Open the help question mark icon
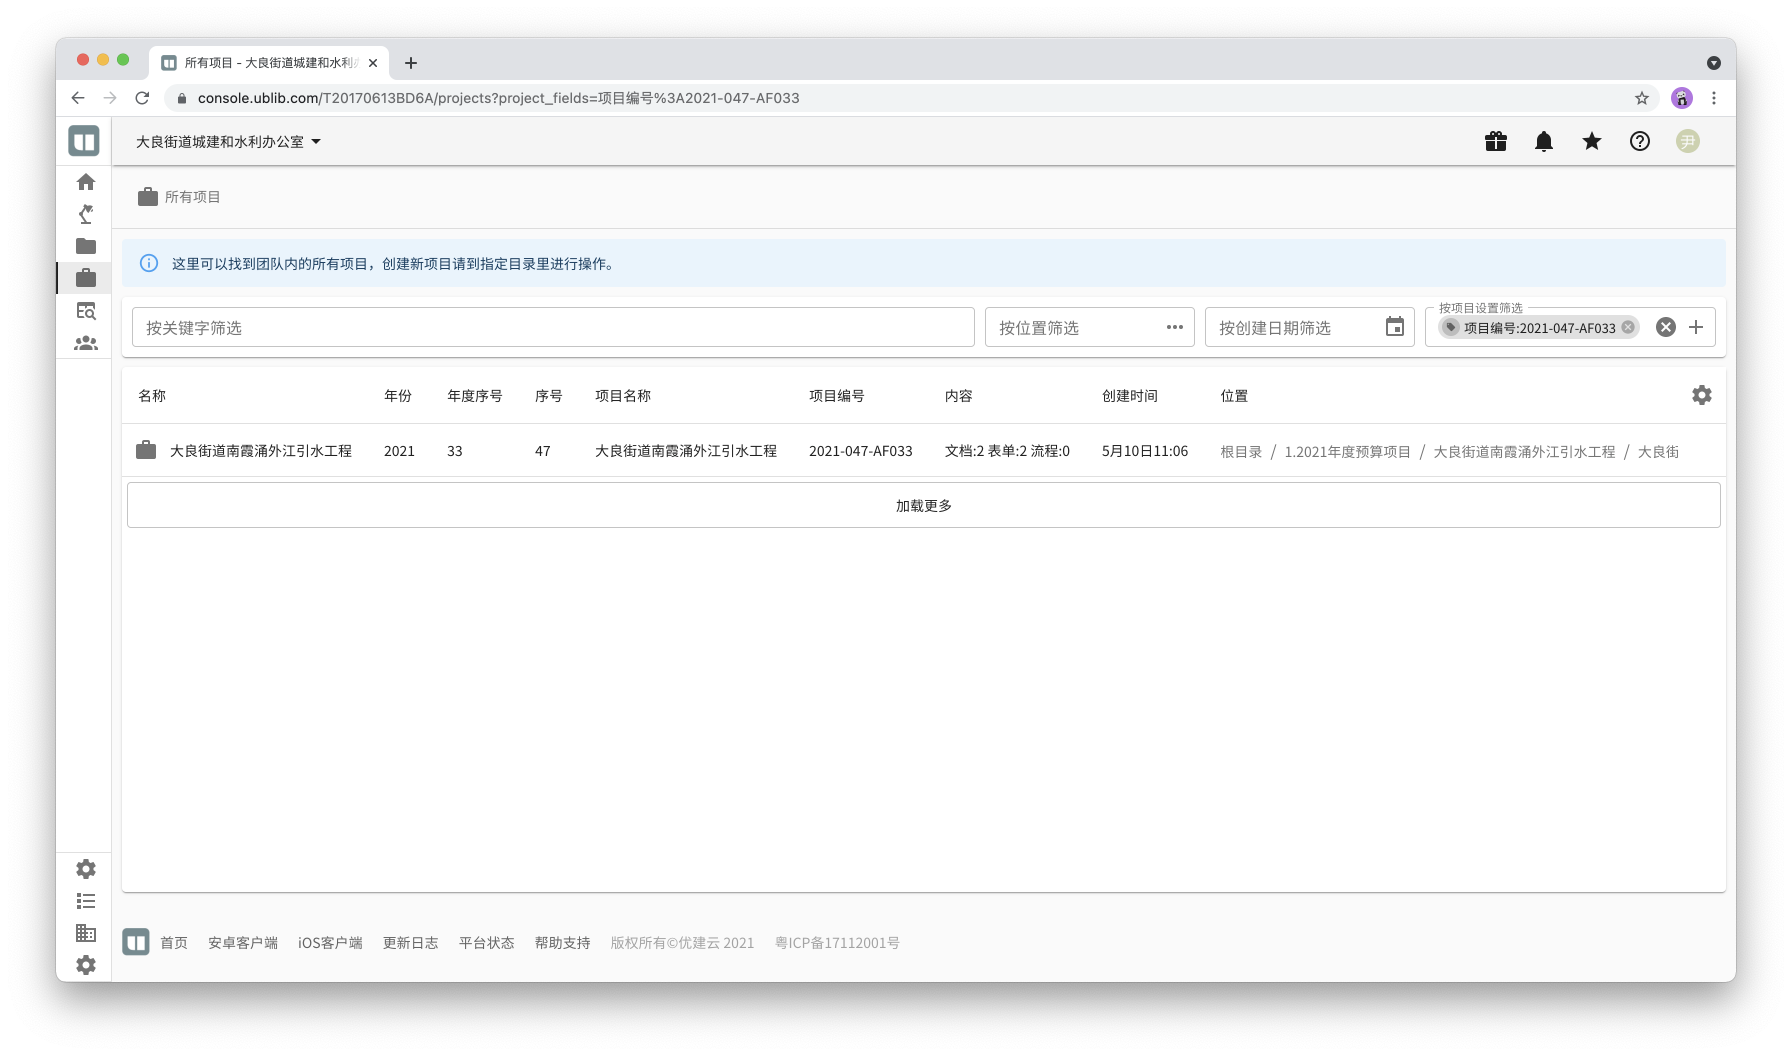 click(x=1639, y=142)
